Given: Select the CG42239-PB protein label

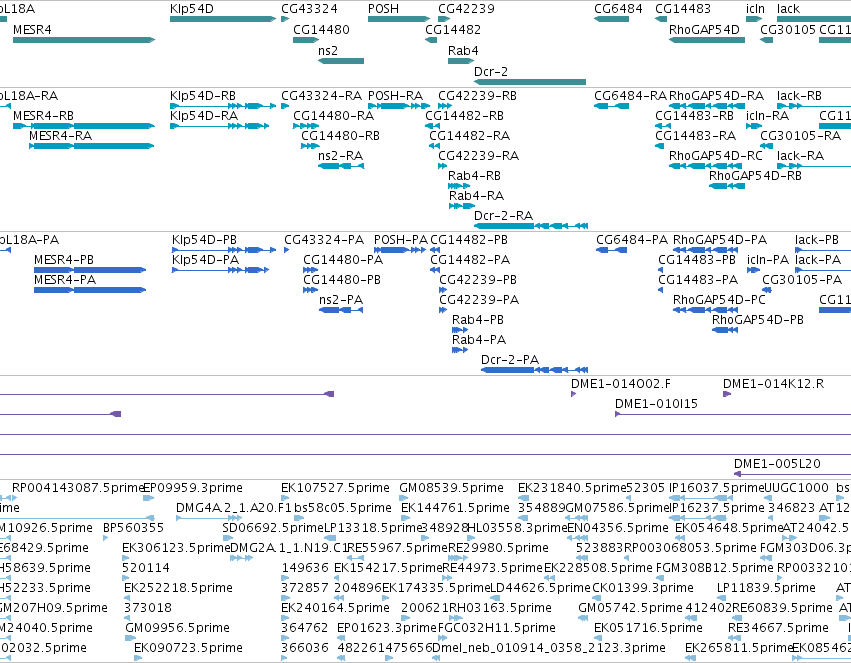Looking at the screenshot, I should [478, 280].
